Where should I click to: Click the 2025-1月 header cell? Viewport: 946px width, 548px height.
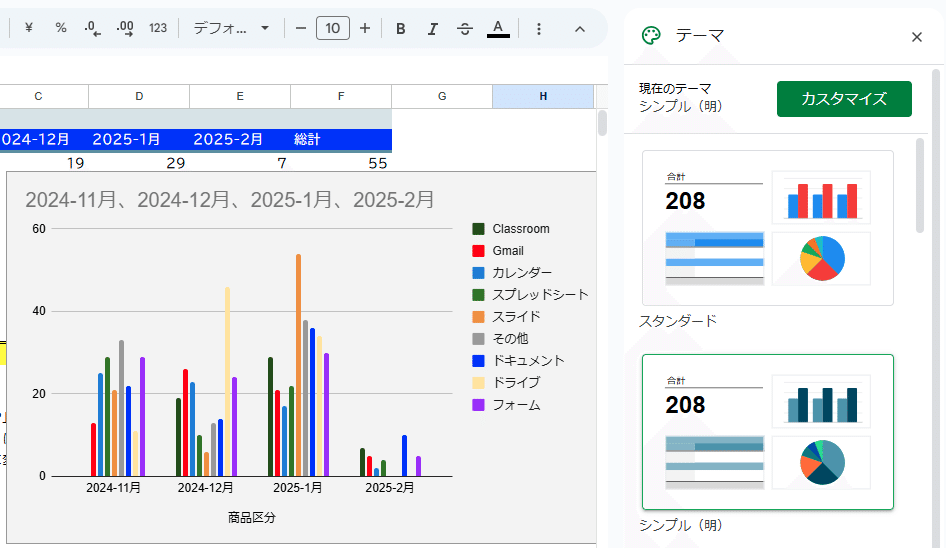coord(139,139)
